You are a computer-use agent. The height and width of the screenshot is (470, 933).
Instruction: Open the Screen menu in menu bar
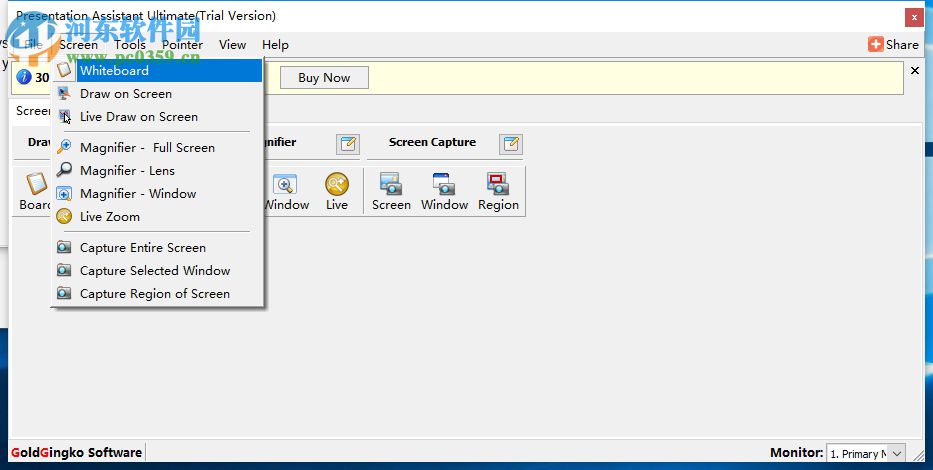(79, 45)
